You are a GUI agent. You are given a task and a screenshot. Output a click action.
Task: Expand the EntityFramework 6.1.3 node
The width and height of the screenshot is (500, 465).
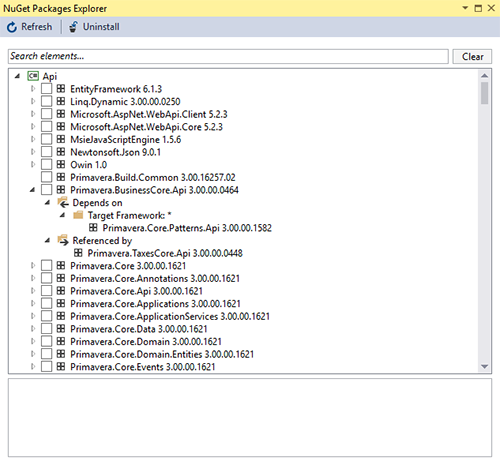pyautogui.click(x=33, y=89)
